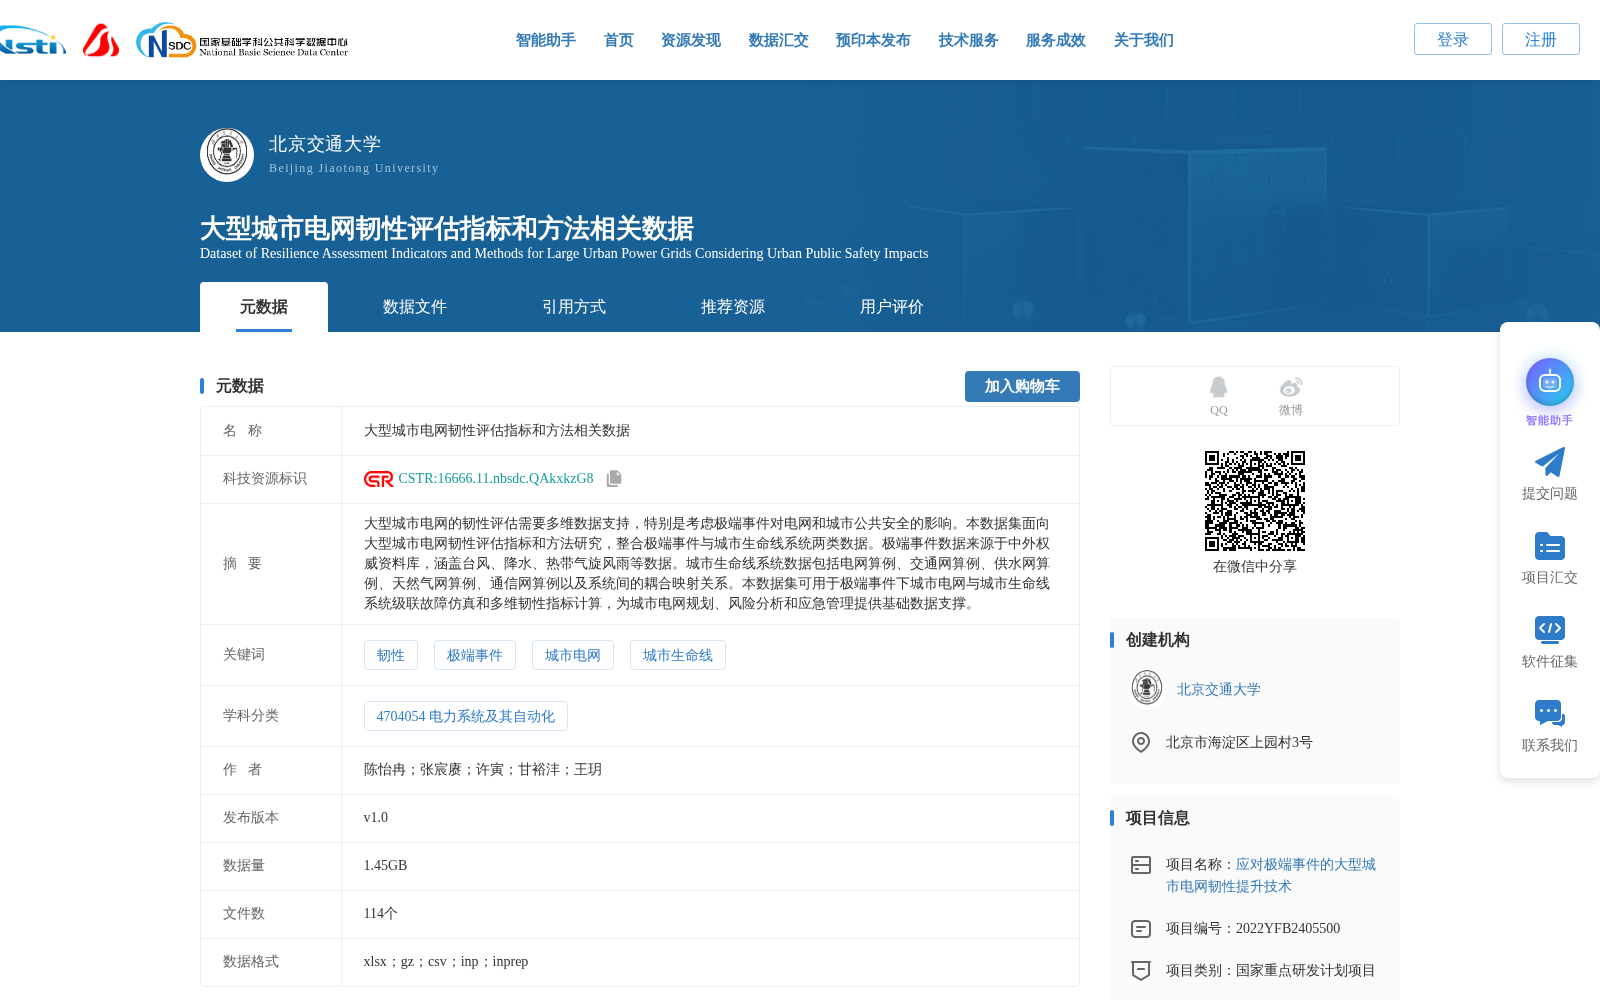Screen dimensions: 1600x1000
Task: Click the author list 陈怡冉；张宸赓；许寅
Action: [x=483, y=770]
